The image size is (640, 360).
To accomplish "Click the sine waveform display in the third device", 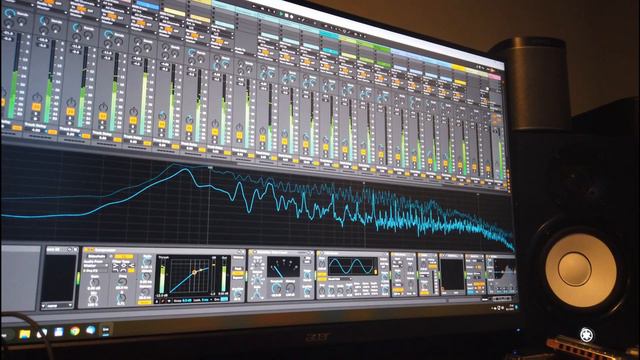I will pyautogui.click(x=353, y=266).
